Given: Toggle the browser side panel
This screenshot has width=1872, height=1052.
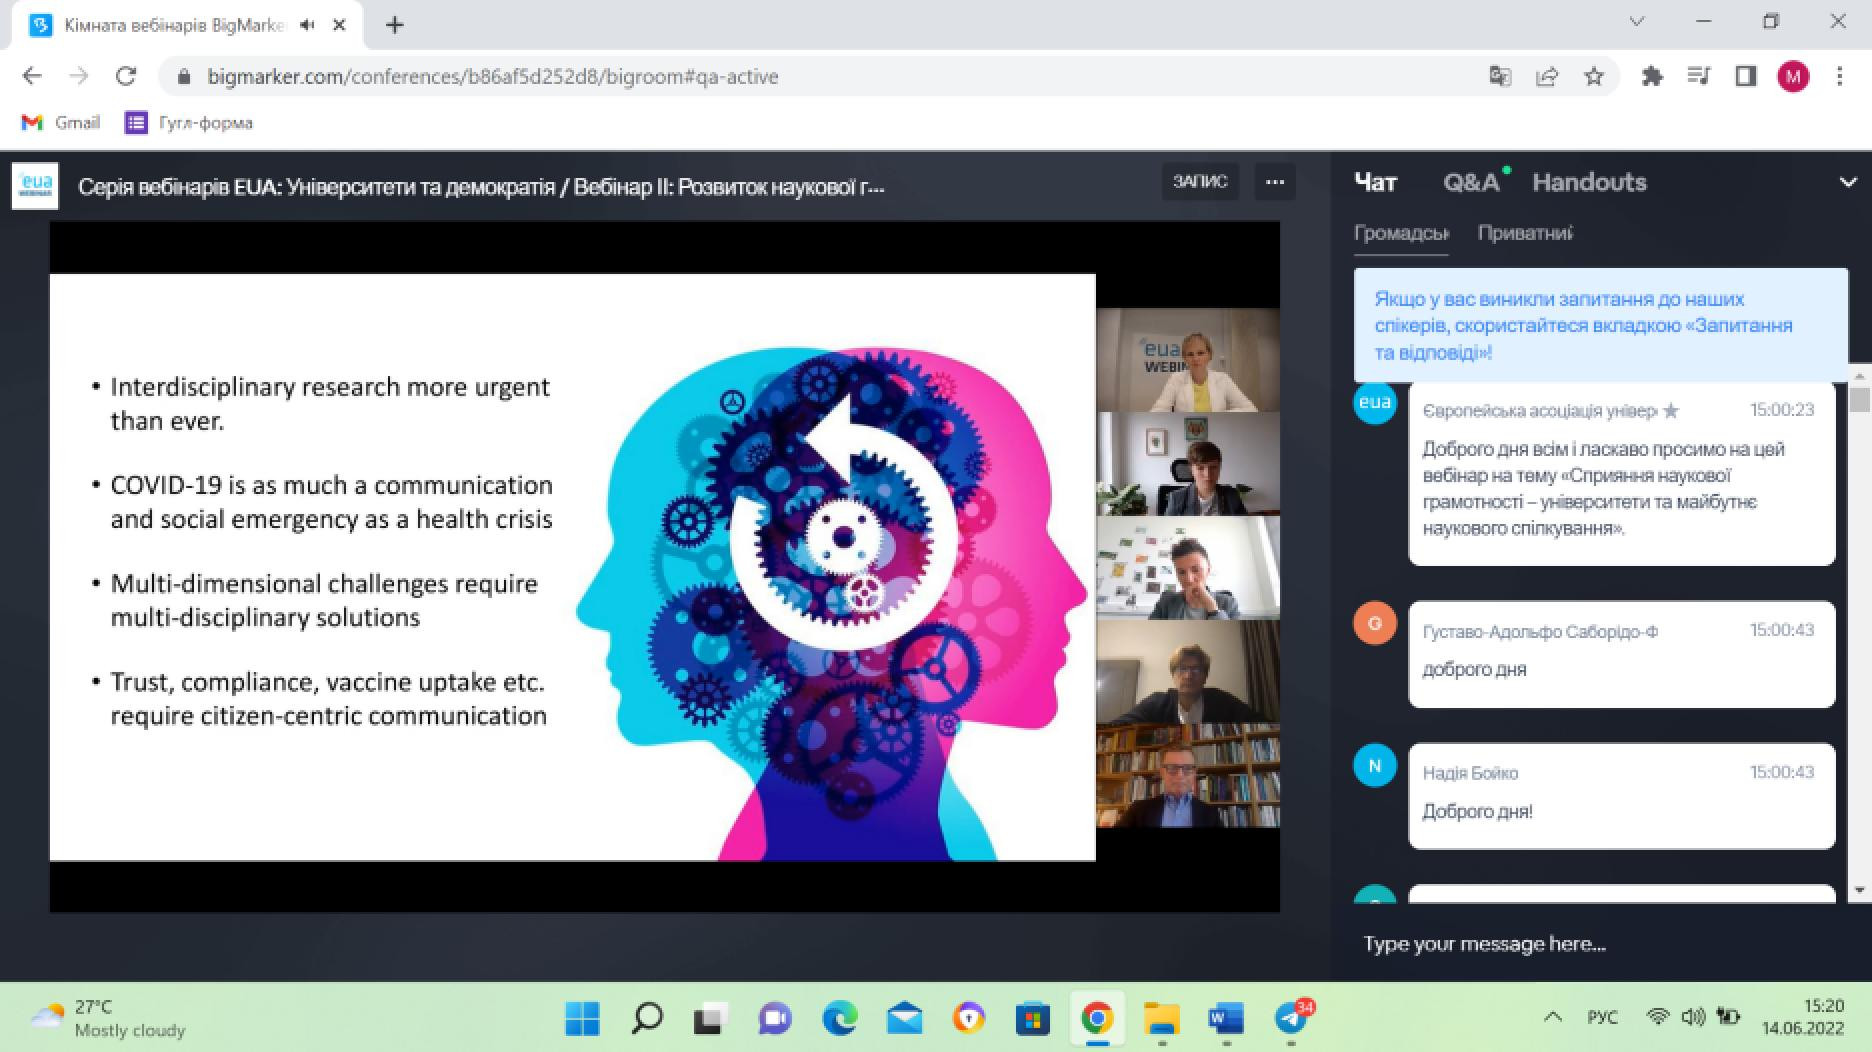Looking at the screenshot, I should click(1746, 77).
